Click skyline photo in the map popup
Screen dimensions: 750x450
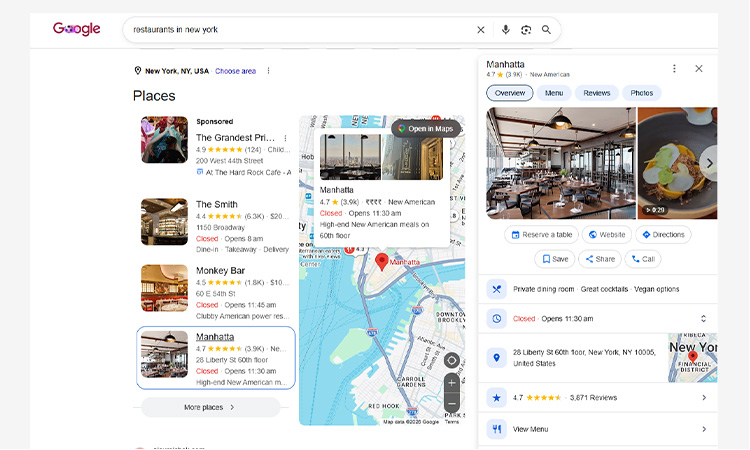click(x=350, y=157)
